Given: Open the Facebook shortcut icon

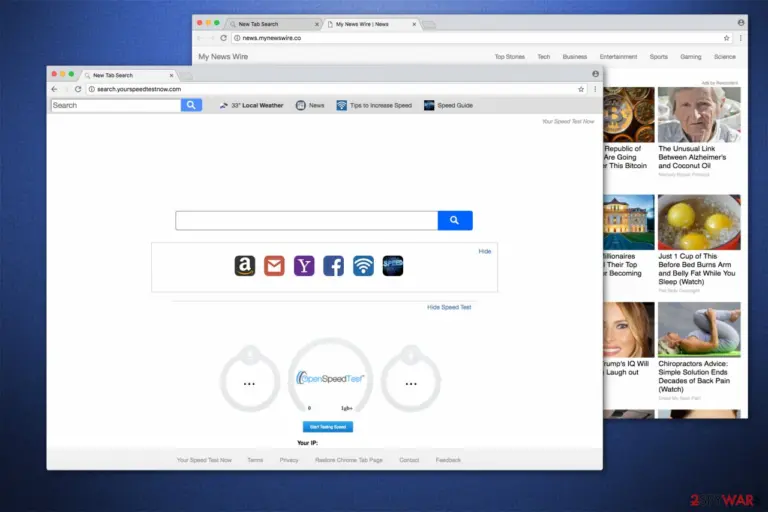Looking at the screenshot, I should (334, 266).
